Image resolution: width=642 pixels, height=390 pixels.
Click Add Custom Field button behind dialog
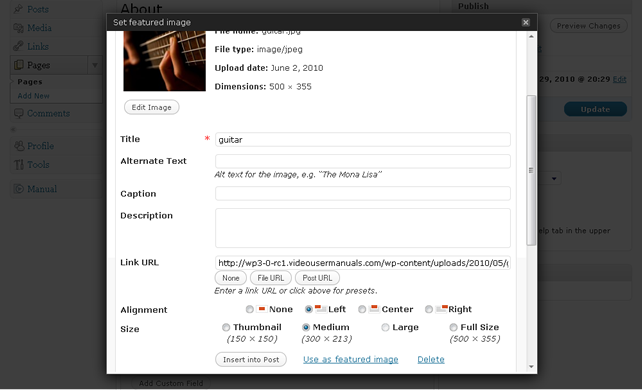pos(171,383)
